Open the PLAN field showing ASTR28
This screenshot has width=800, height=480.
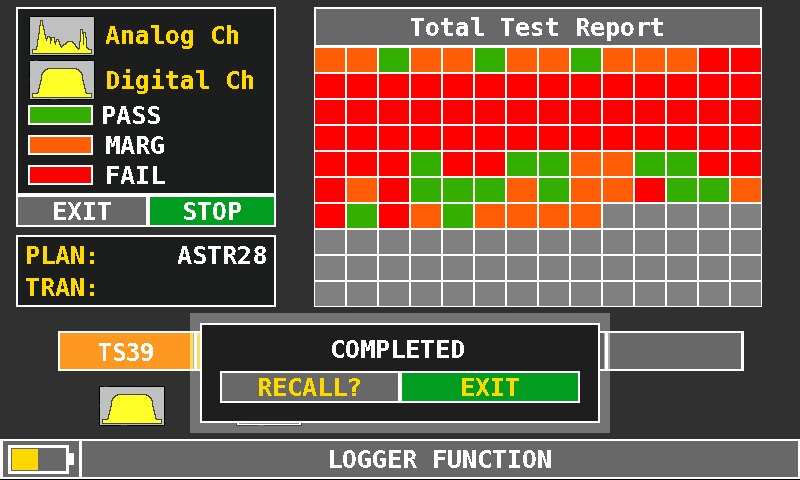coord(146,256)
